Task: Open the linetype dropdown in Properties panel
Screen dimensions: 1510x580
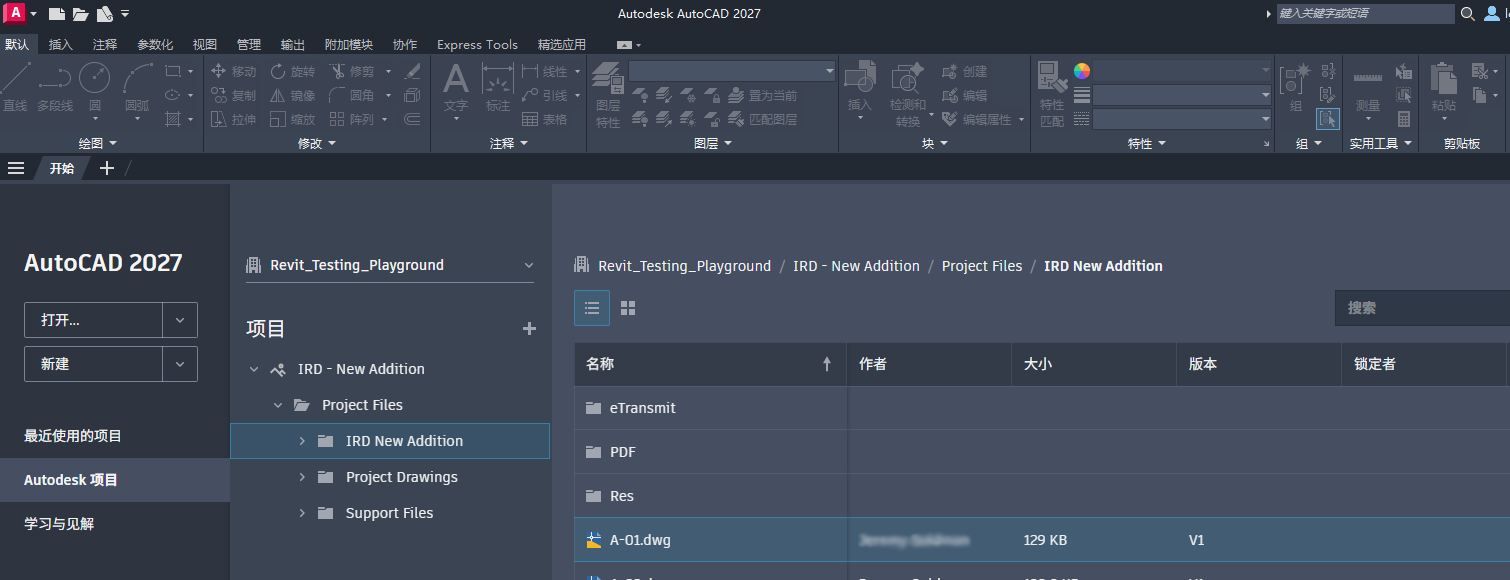Action: point(1182,119)
